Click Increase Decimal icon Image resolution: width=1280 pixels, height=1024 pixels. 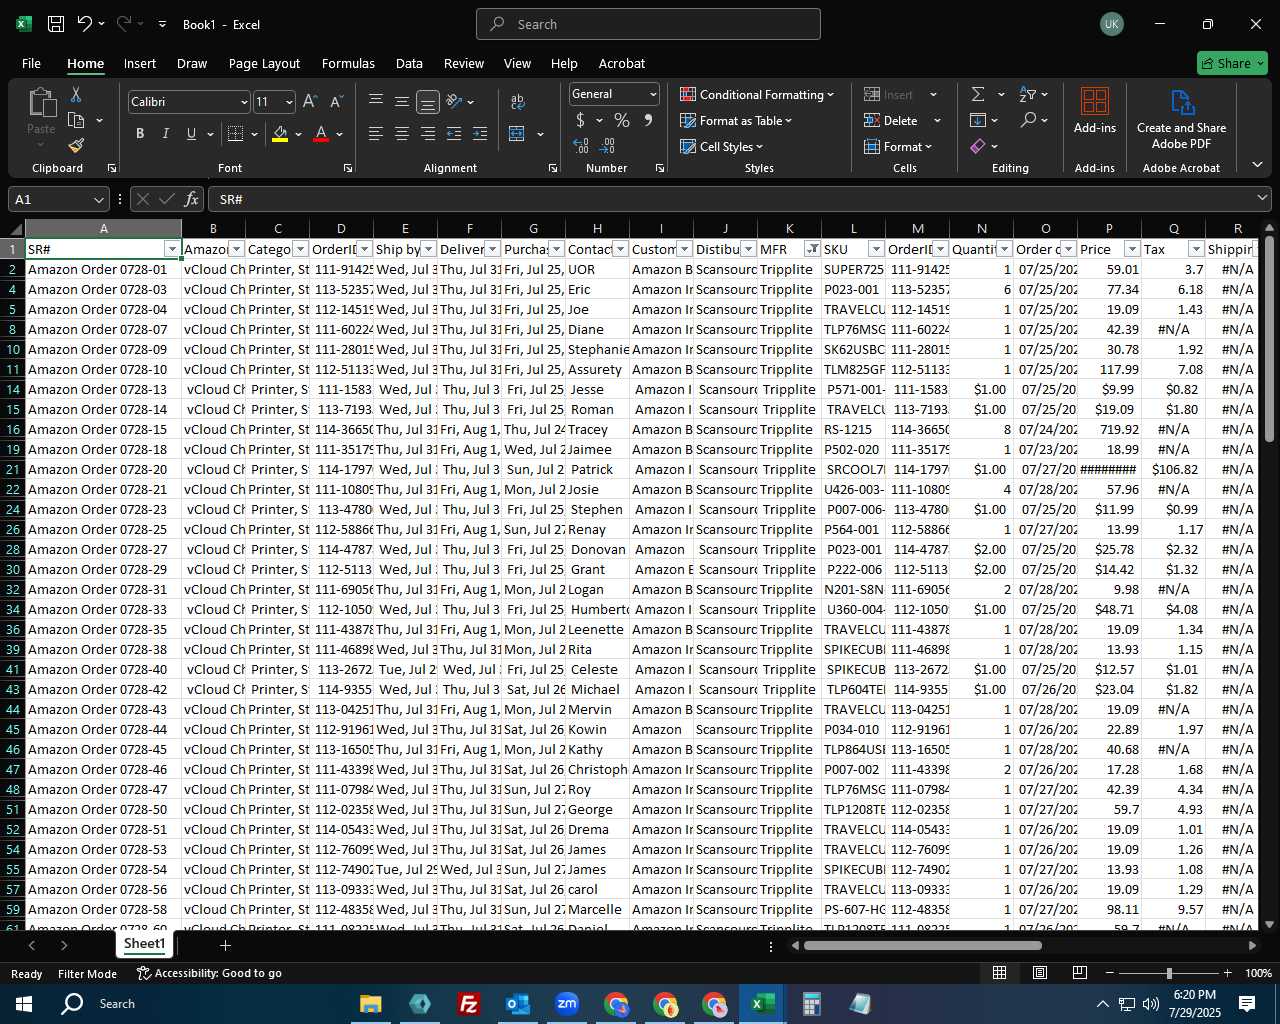tap(581, 146)
